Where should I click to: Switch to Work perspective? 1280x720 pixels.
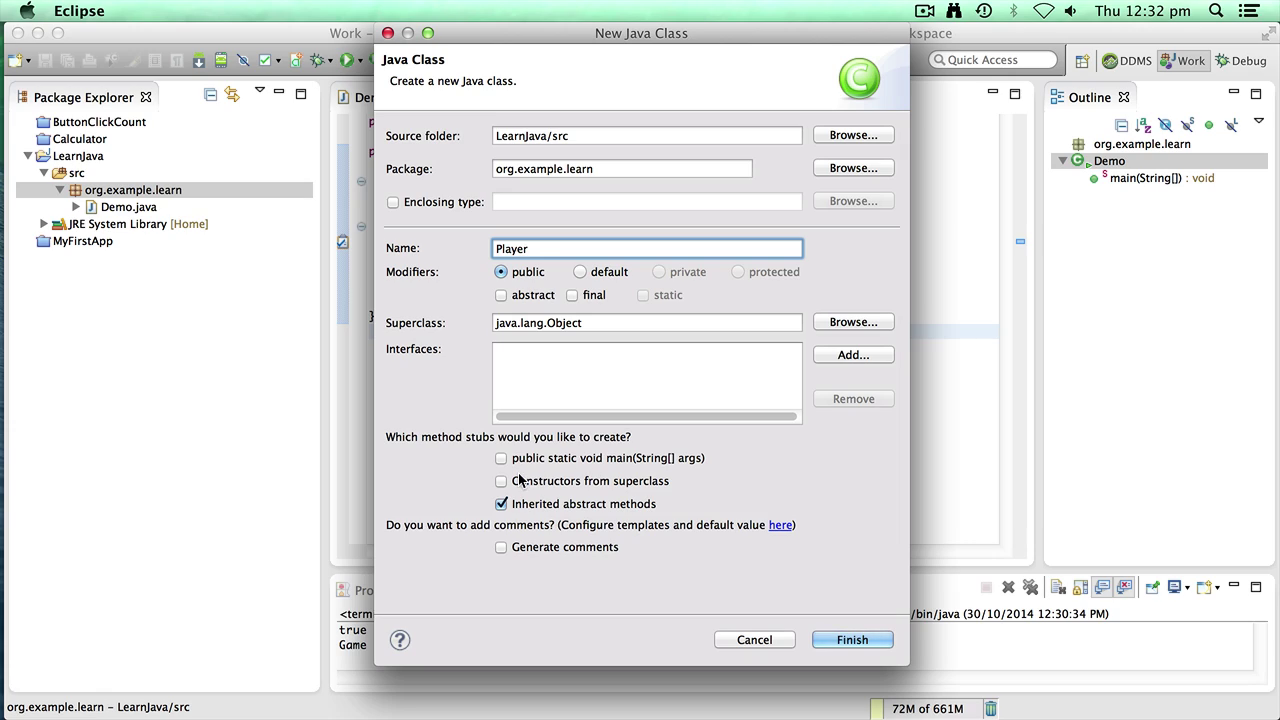click(1182, 61)
